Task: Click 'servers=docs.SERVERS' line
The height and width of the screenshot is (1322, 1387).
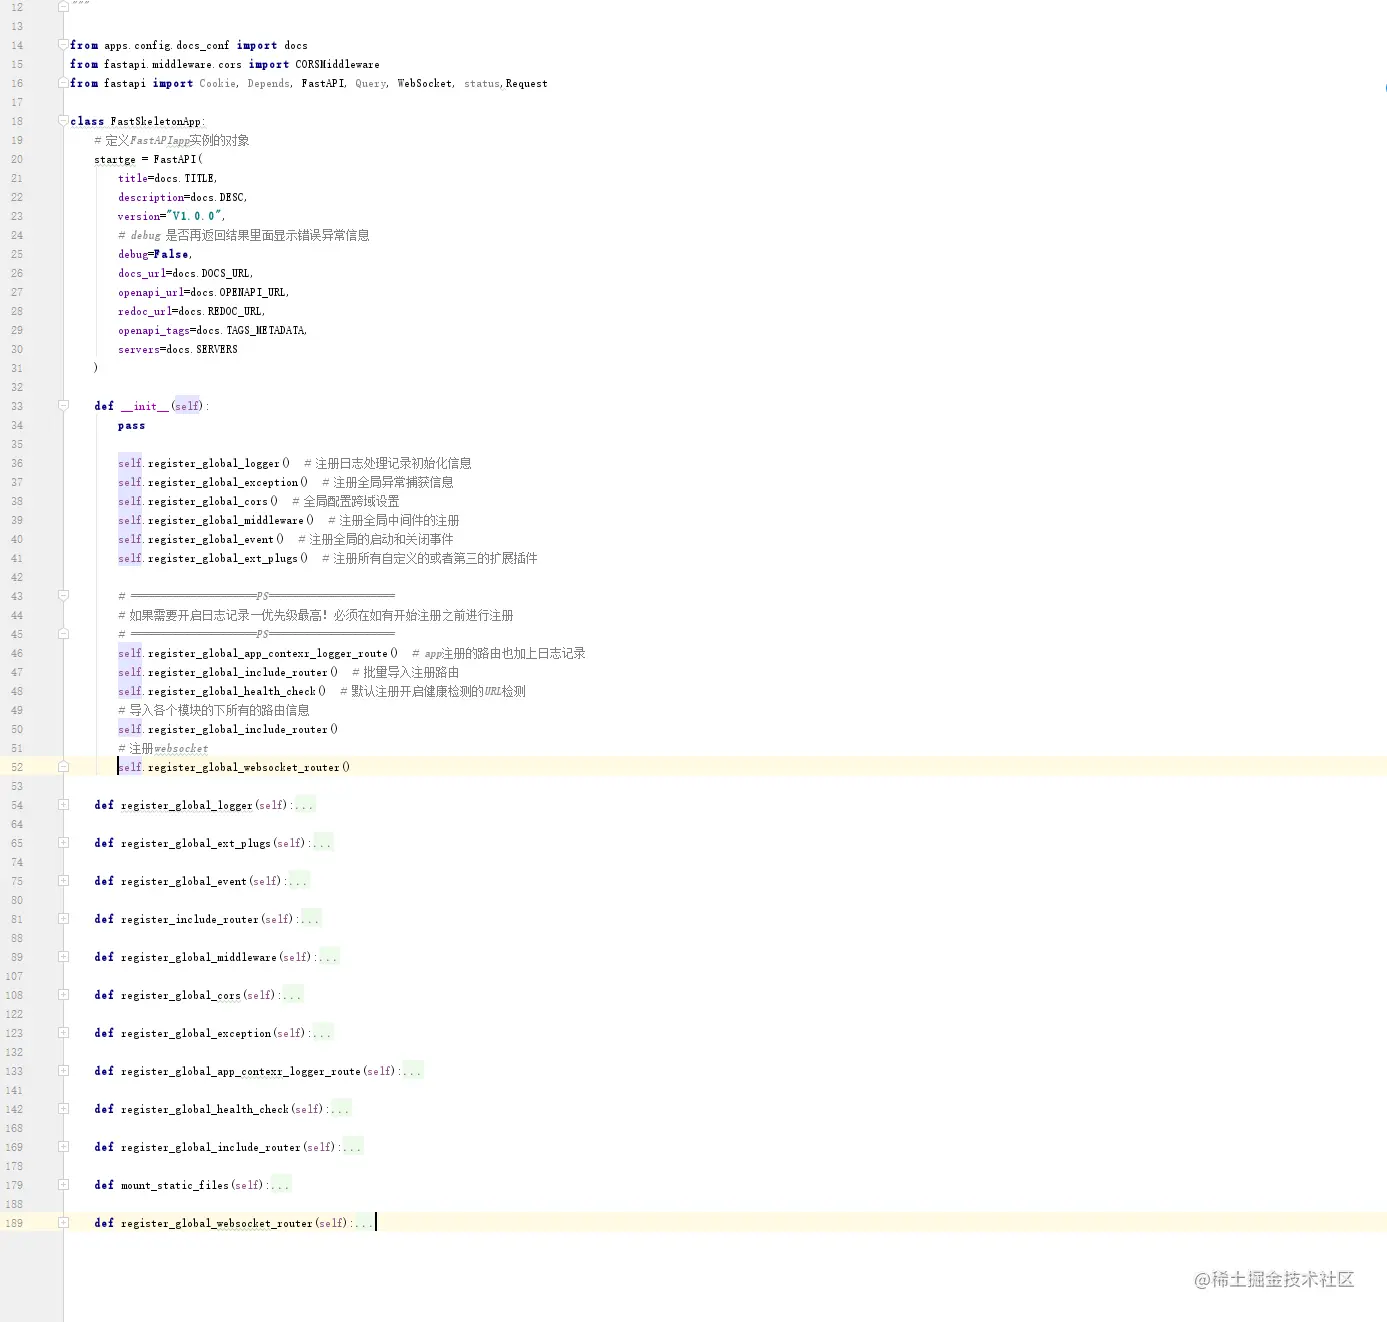Action: click(178, 349)
